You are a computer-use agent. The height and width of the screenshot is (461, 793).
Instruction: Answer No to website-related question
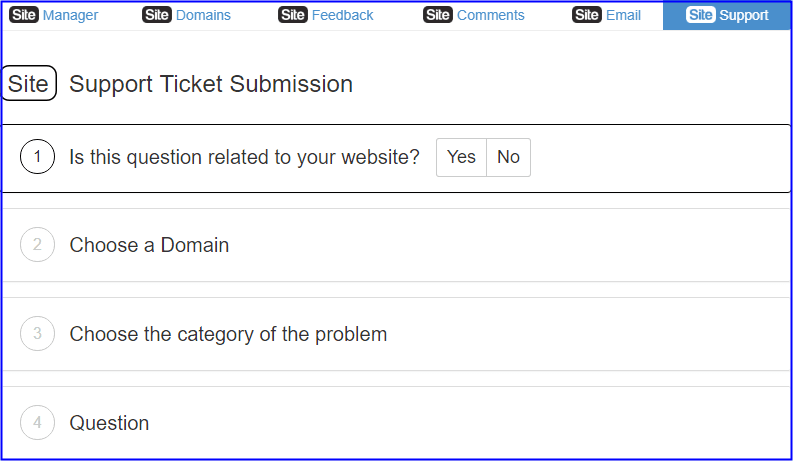tap(508, 157)
